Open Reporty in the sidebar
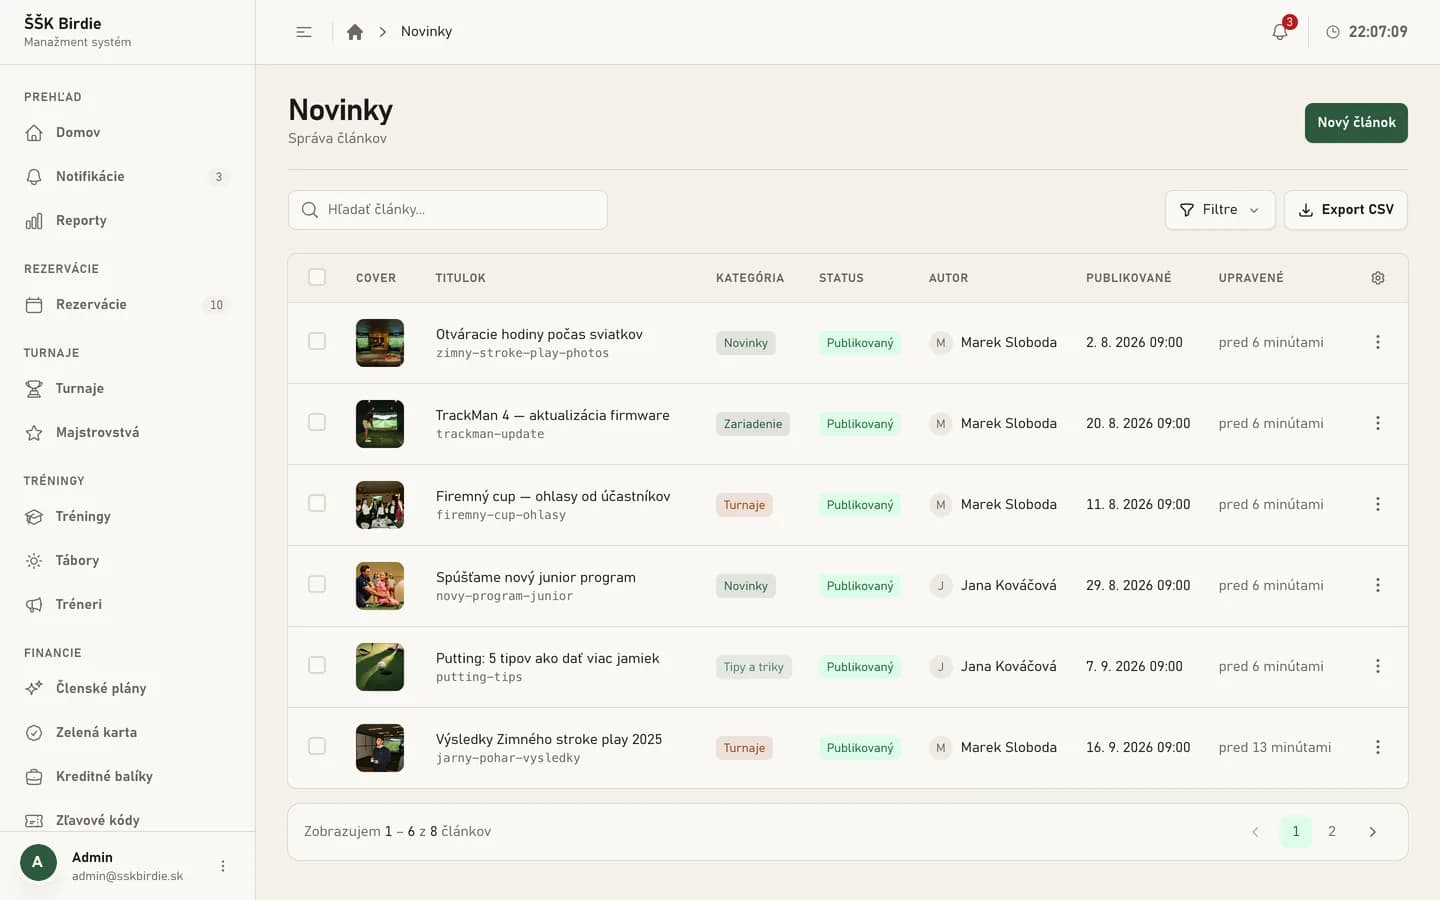 tap(127, 220)
